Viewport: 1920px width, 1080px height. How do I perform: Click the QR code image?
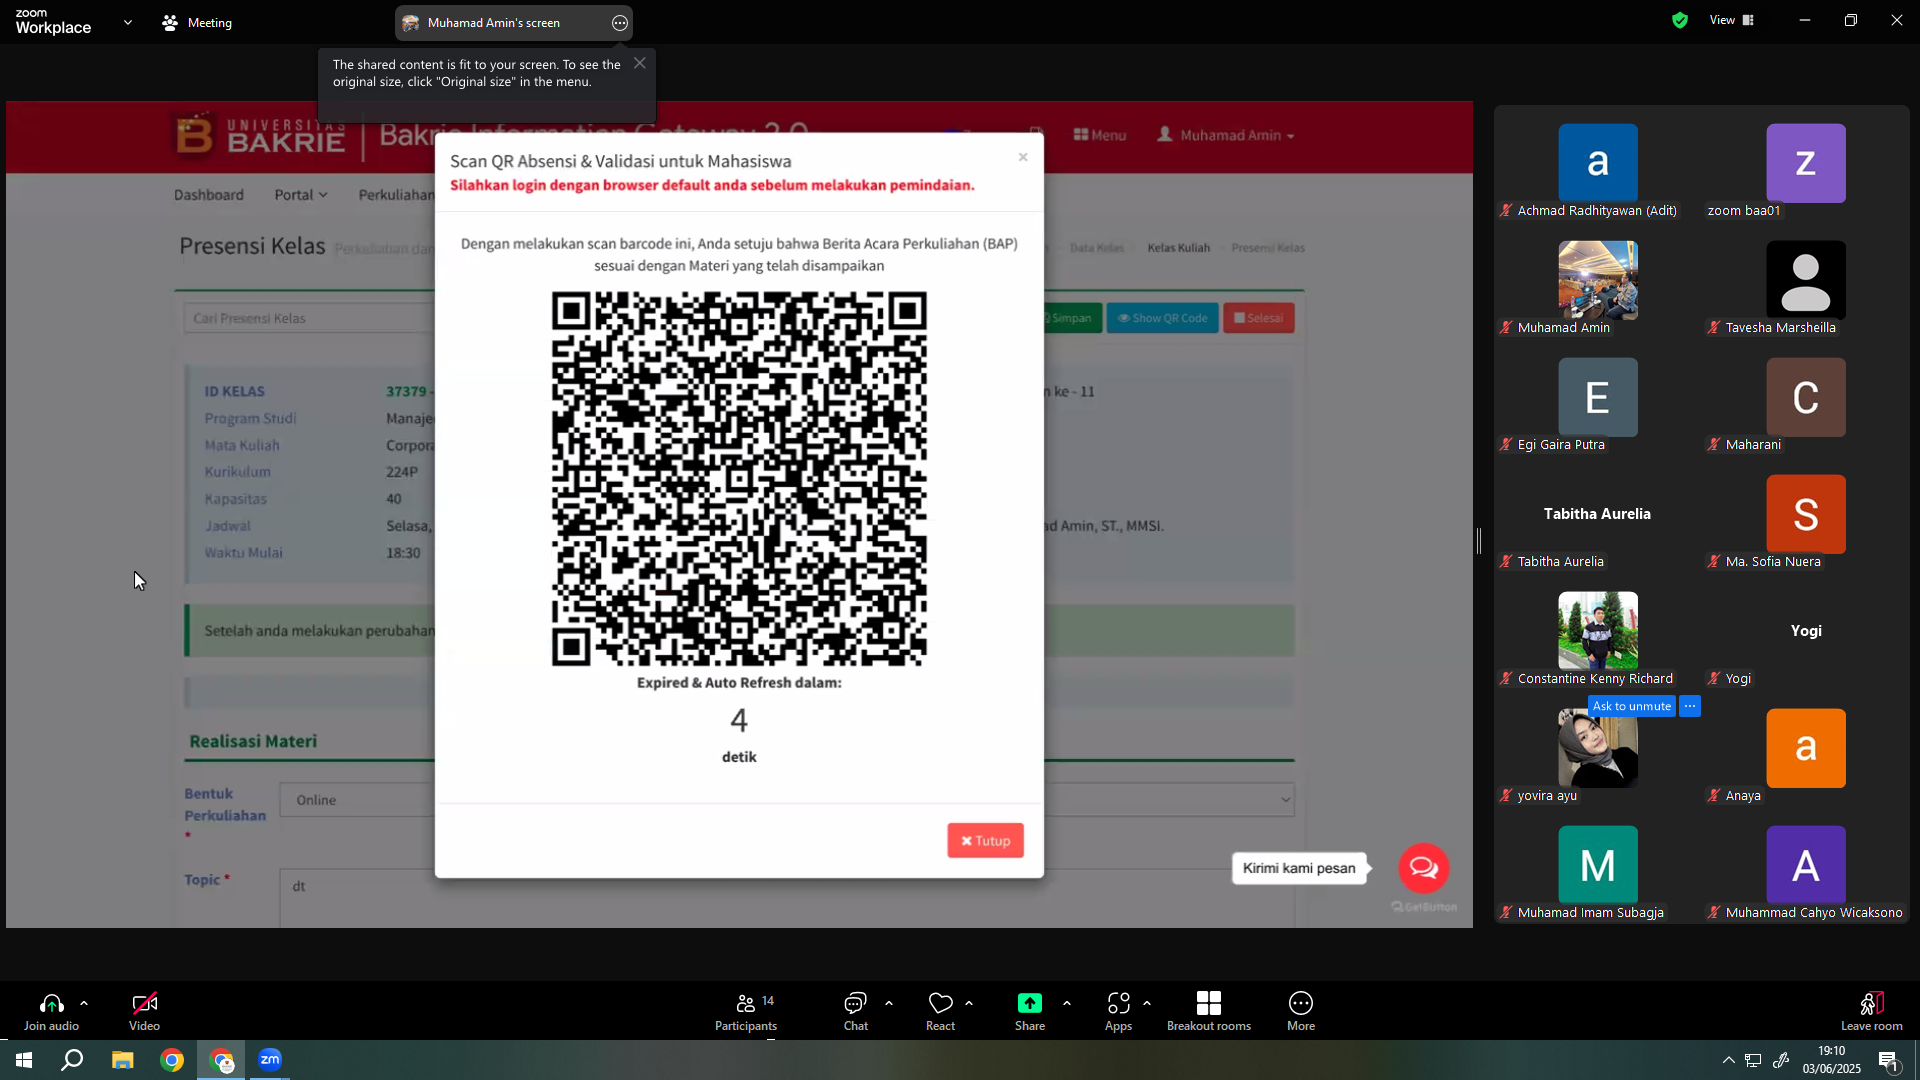(x=739, y=479)
